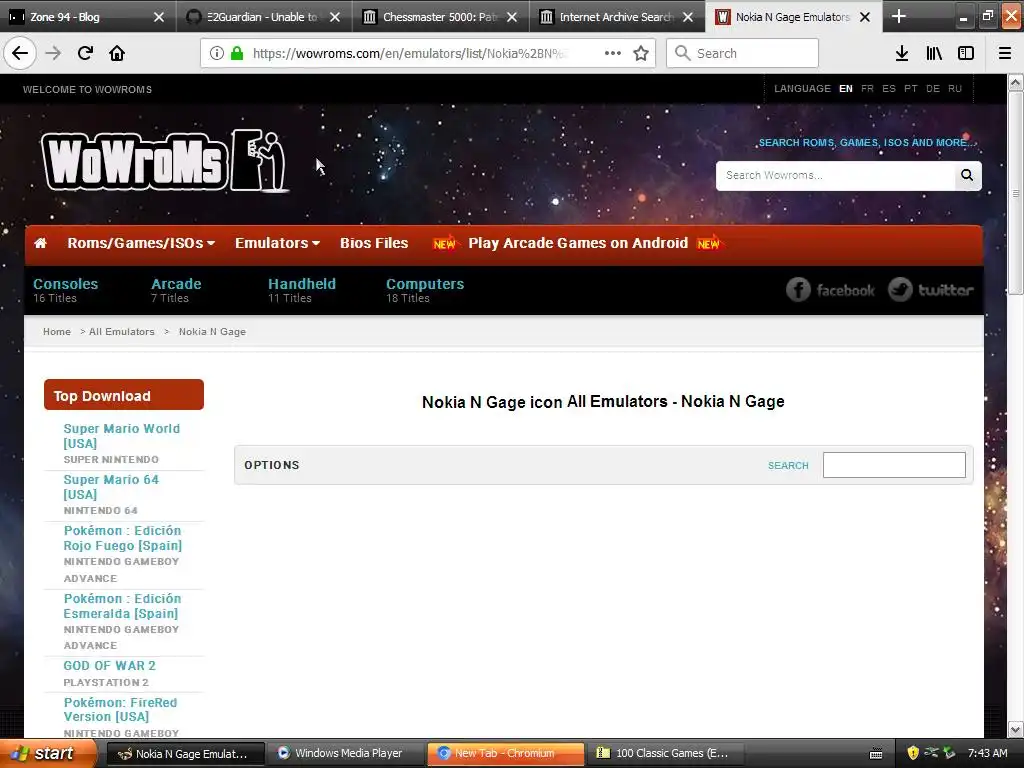Switch to Windows Media Player taskbar button
Screen dimensions: 1024x768
(x=346, y=753)
